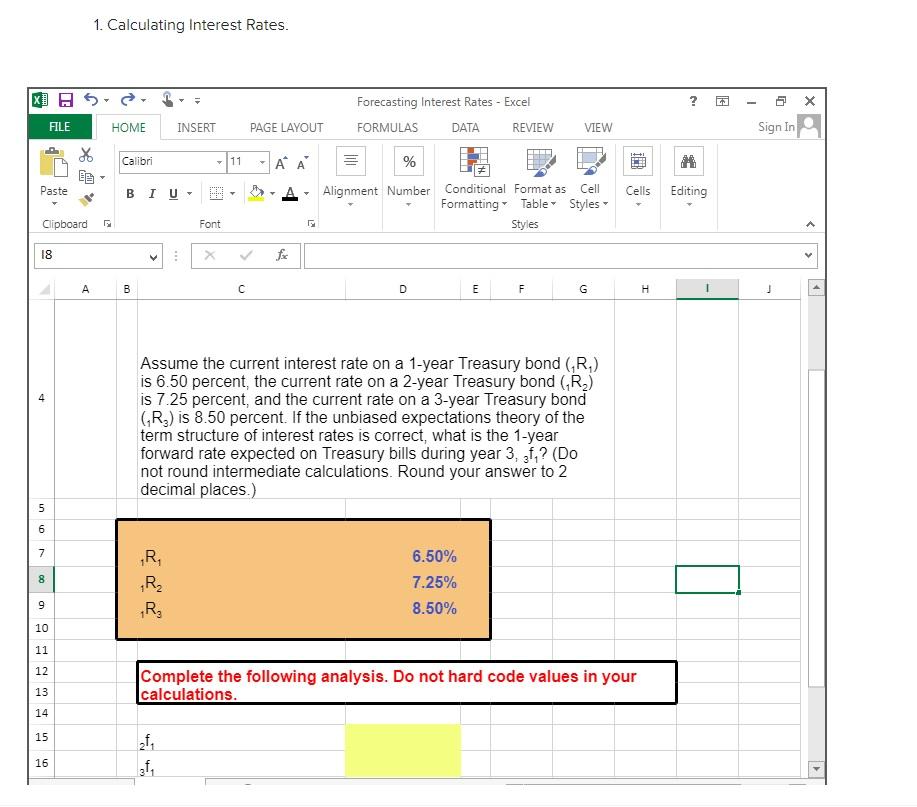The width and height of the screenshot is (917, 807).
Task: Click the Save icon in quick access toolbar
Action: click(x=66, y=100)
